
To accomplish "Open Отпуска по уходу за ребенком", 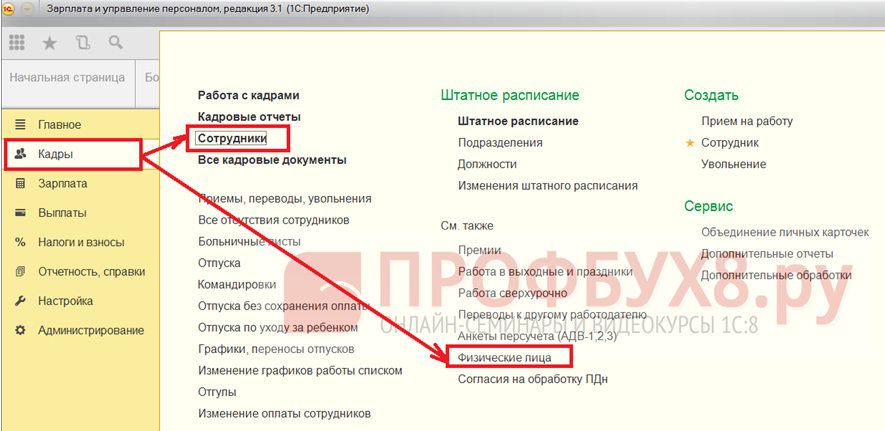I will point(278,327).
